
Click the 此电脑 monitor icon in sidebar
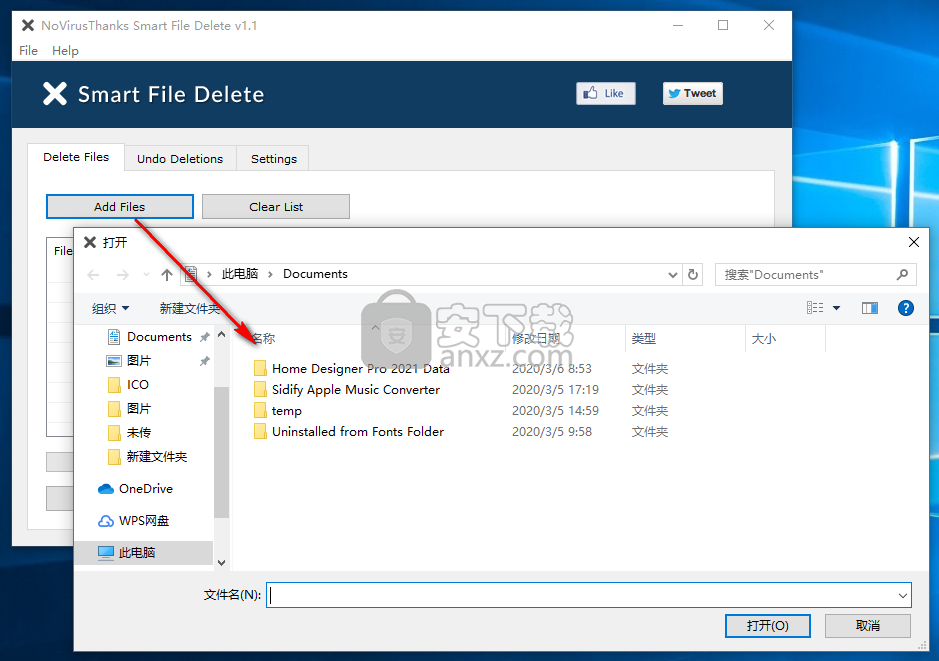click(x=106, y=553)
